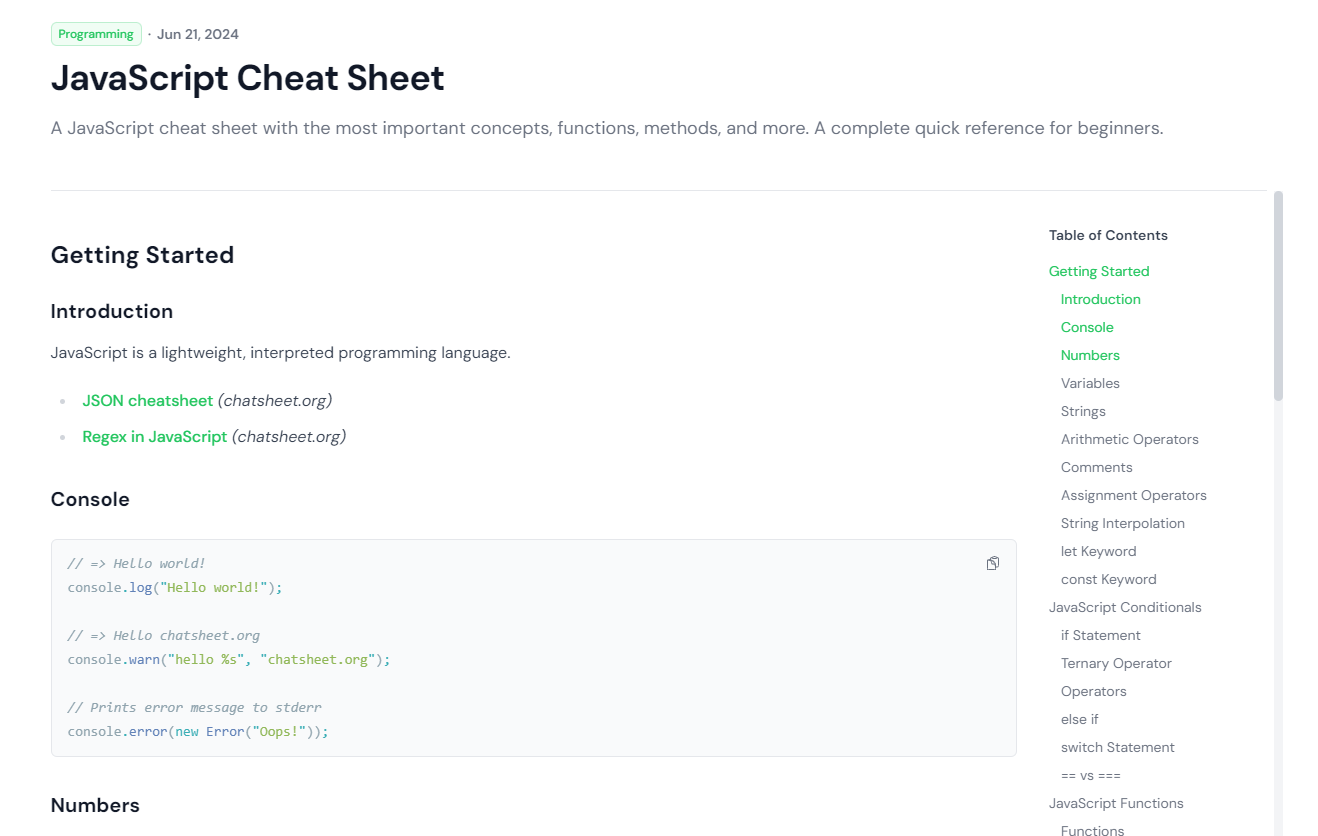Select Introduction in the Table of Contents

point(1100,299)
